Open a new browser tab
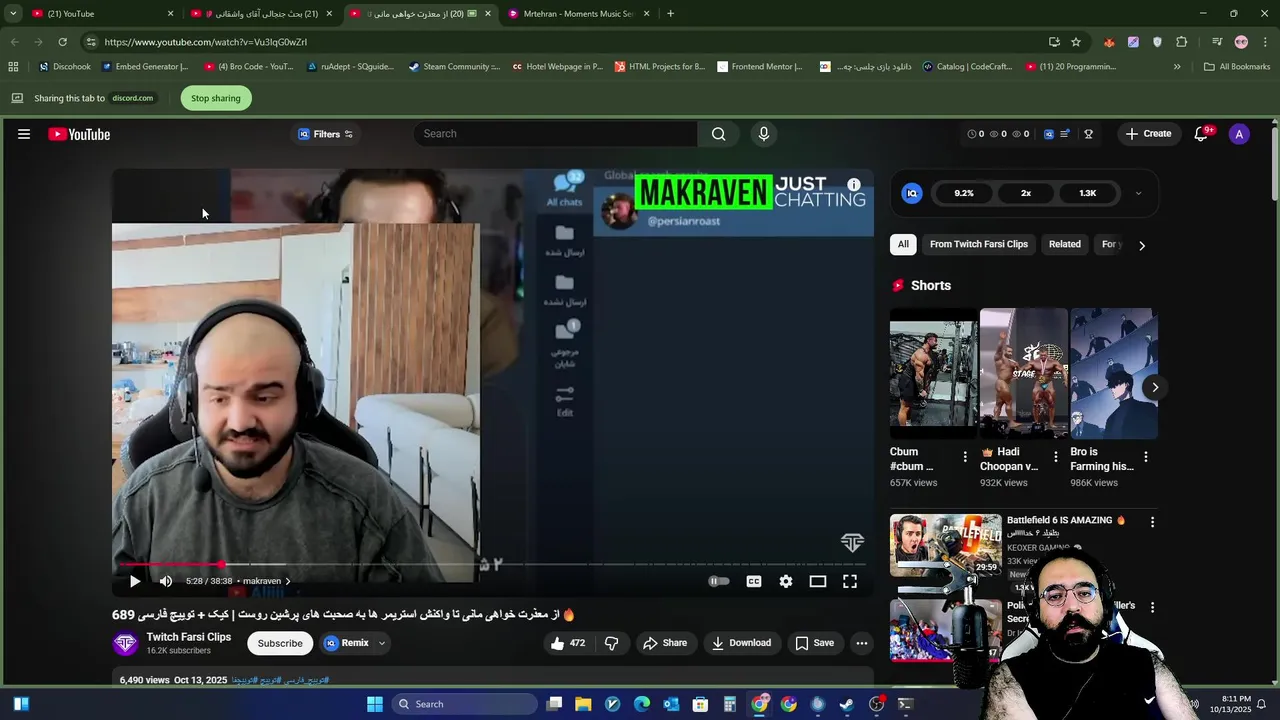 [670, 14]
